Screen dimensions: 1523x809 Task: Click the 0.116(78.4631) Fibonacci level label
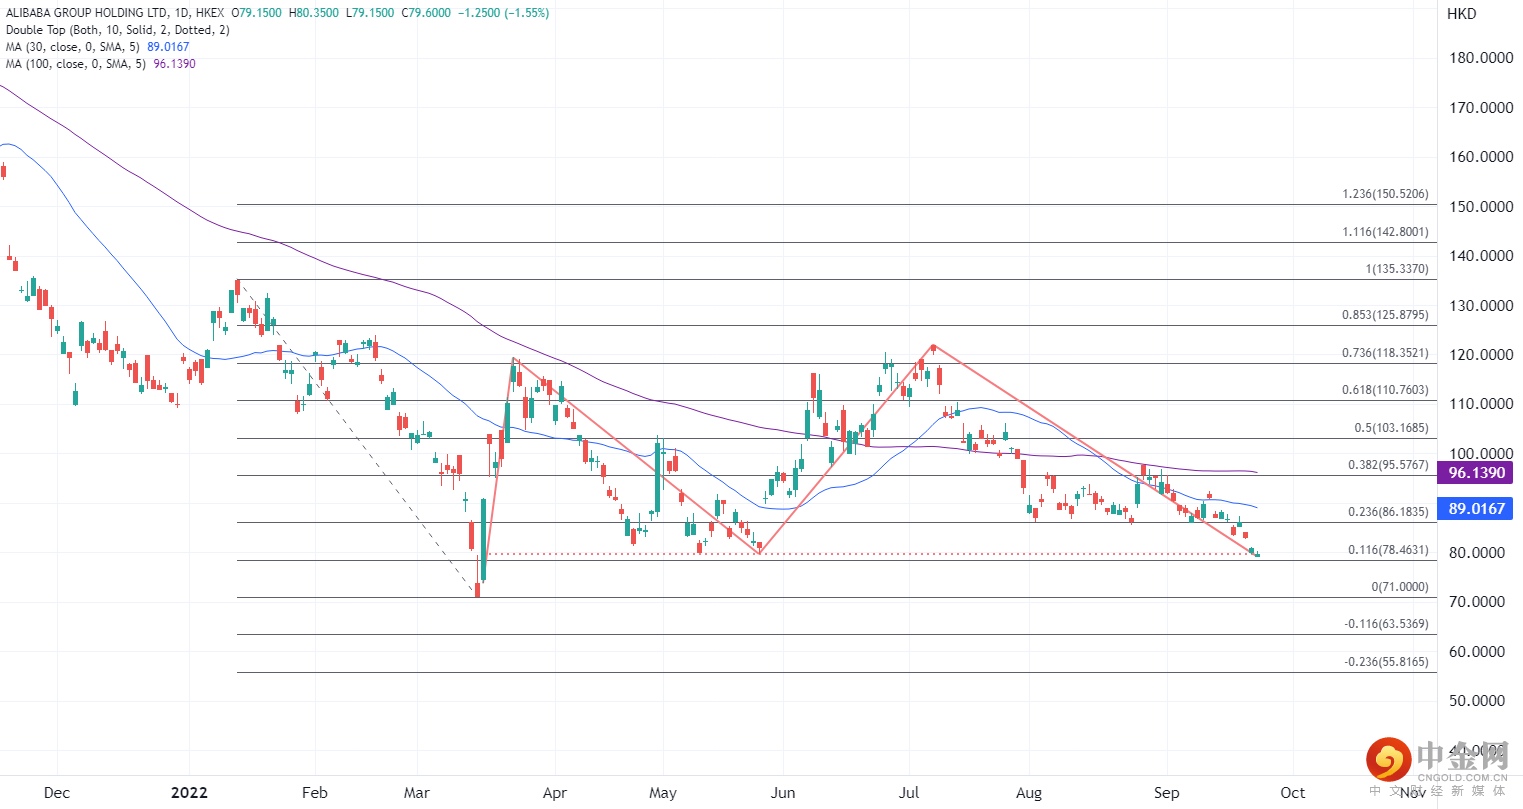tap(1388, 550)
